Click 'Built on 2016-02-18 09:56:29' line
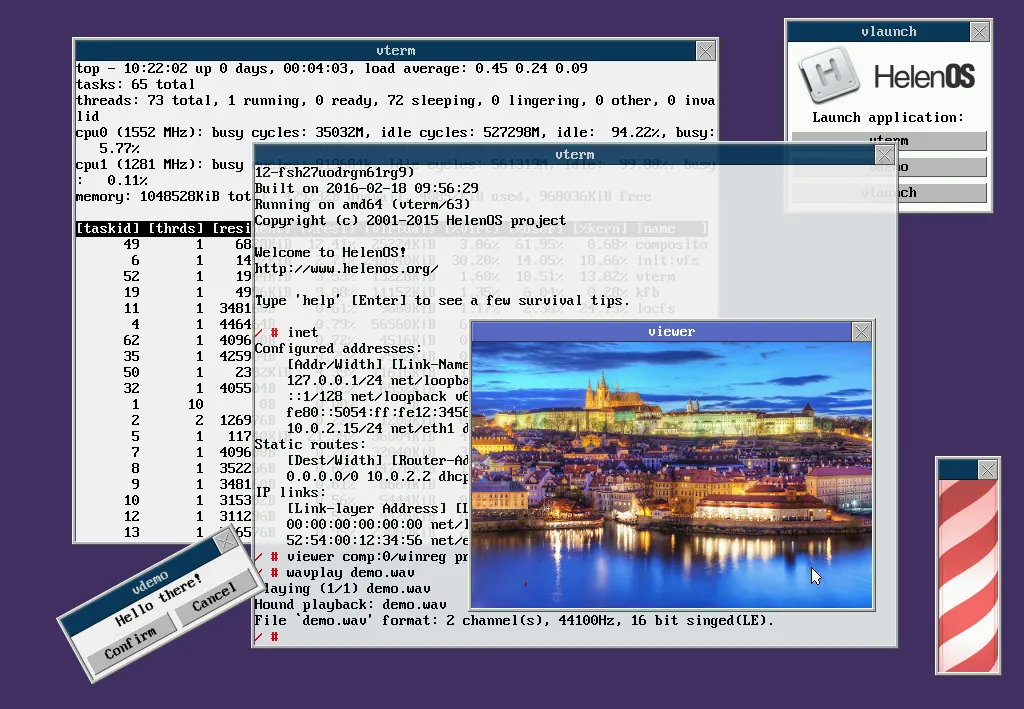 pos(366,188)
